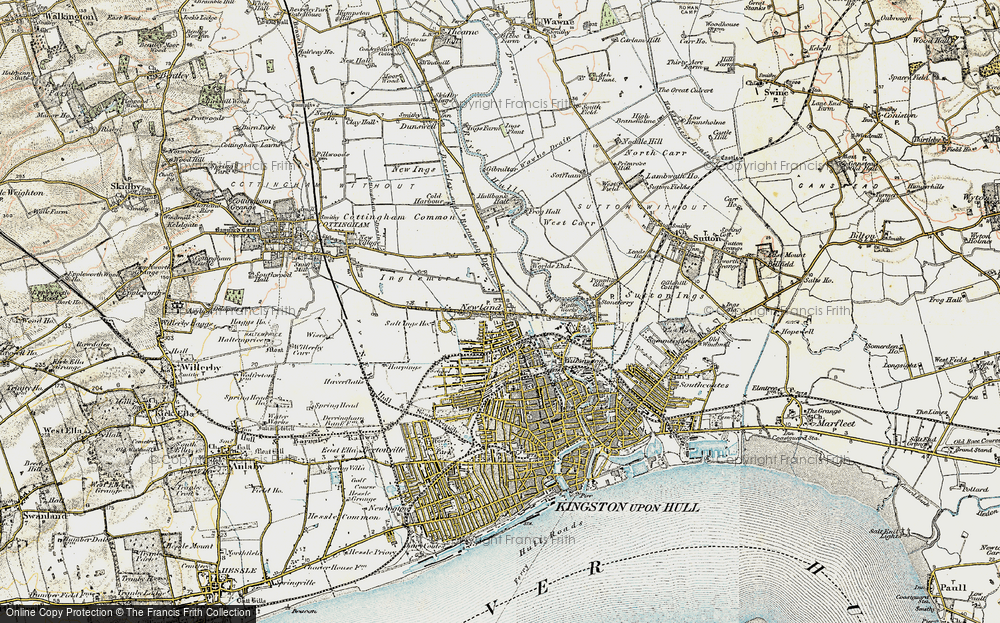Image resolution: width=1000 pixels, height=623 pixels.
Task: Click the 'The Great Culvert' label
Action: (x=685, y=91)
